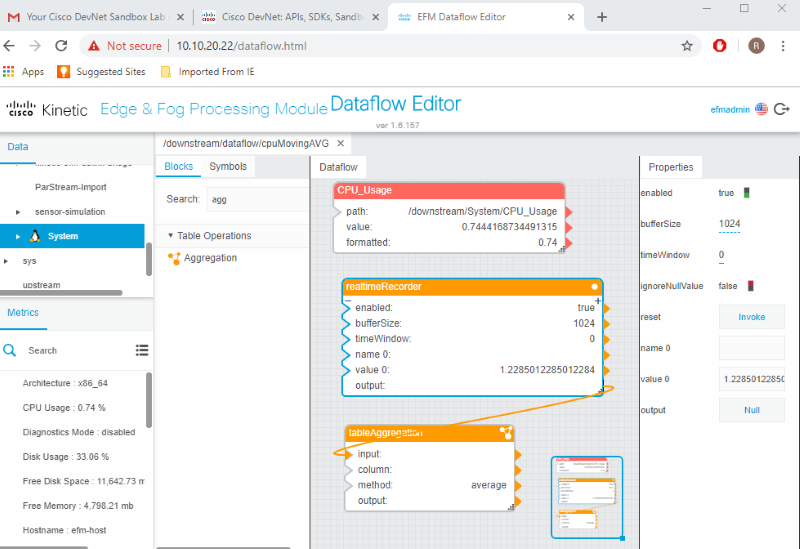This screenshot has height=549, width=800.
Task: Select the realtimeRecorder block header
Action: pos(472,287)
